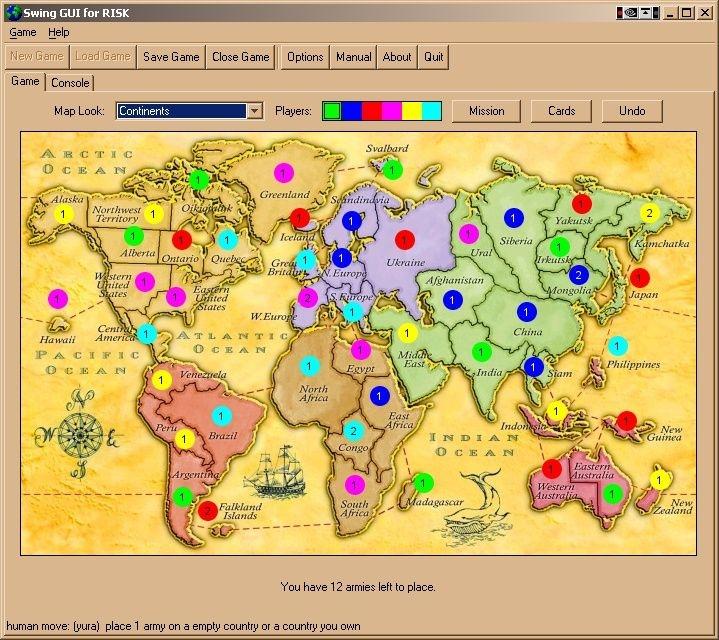The image size is (719, 640).
Task: Select the yellow army token on New Zealand
Action: coord(659,480)
